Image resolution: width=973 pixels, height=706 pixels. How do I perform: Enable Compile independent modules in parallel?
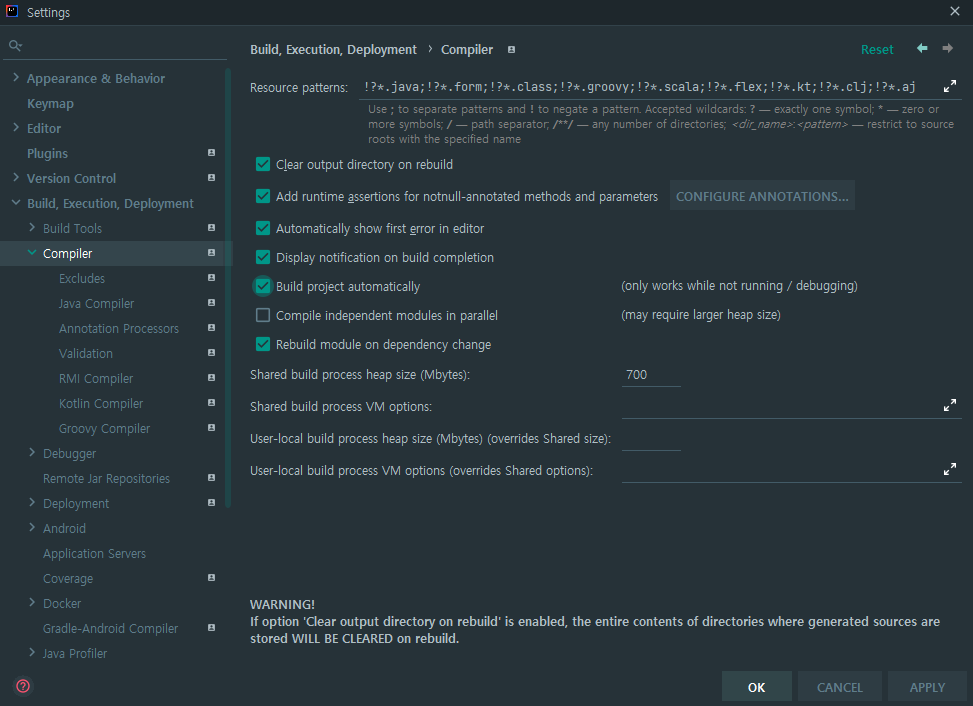(x=262, y=314)
